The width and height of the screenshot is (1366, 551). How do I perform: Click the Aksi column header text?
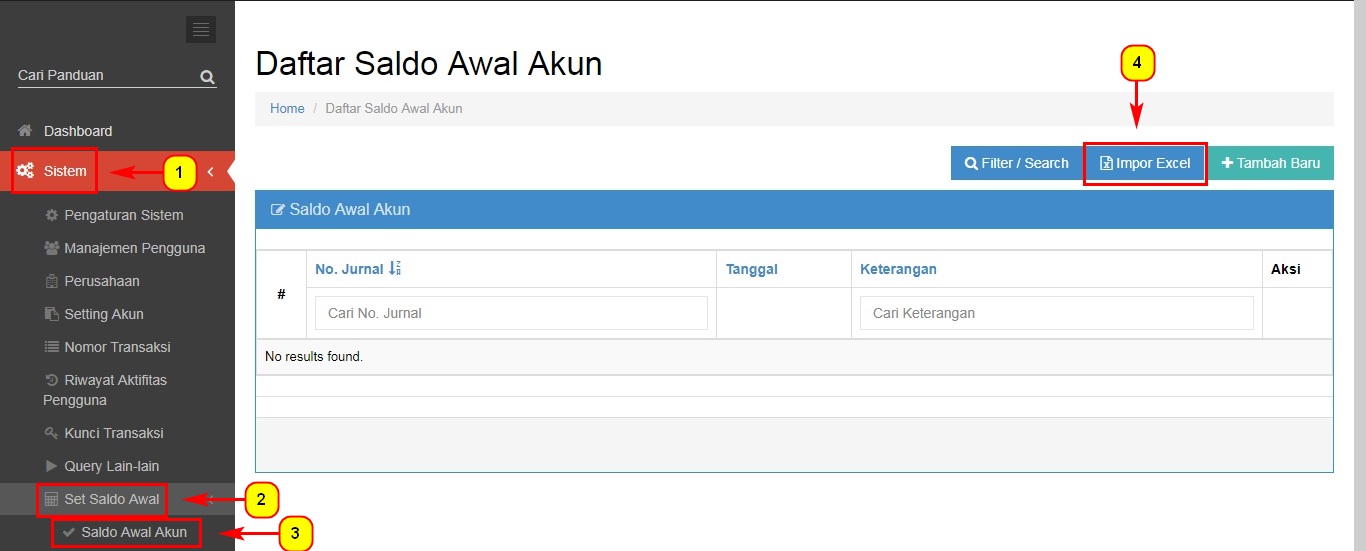[1285, 269]
